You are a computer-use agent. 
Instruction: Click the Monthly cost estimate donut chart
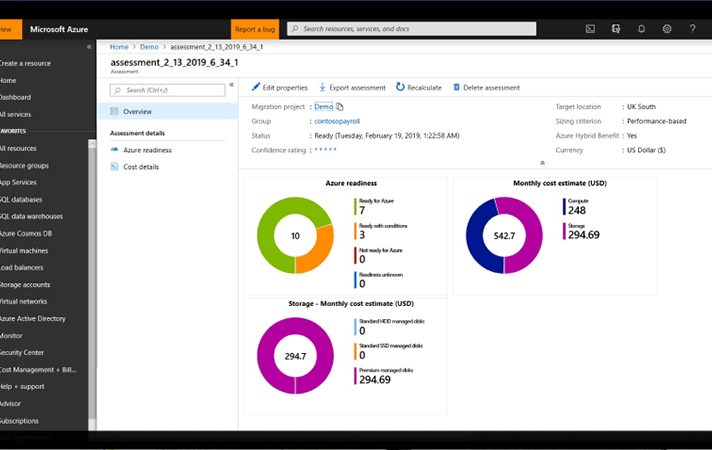[504, 235]
